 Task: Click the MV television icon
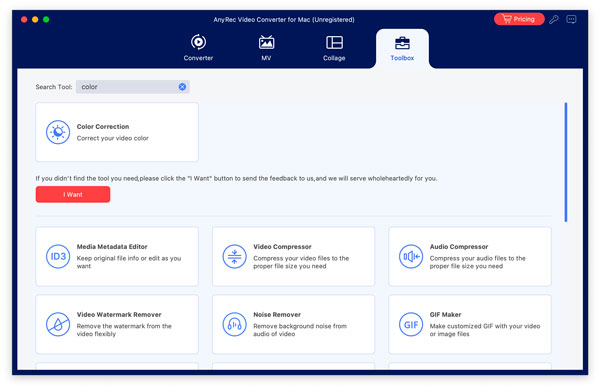tap(266, 42)
